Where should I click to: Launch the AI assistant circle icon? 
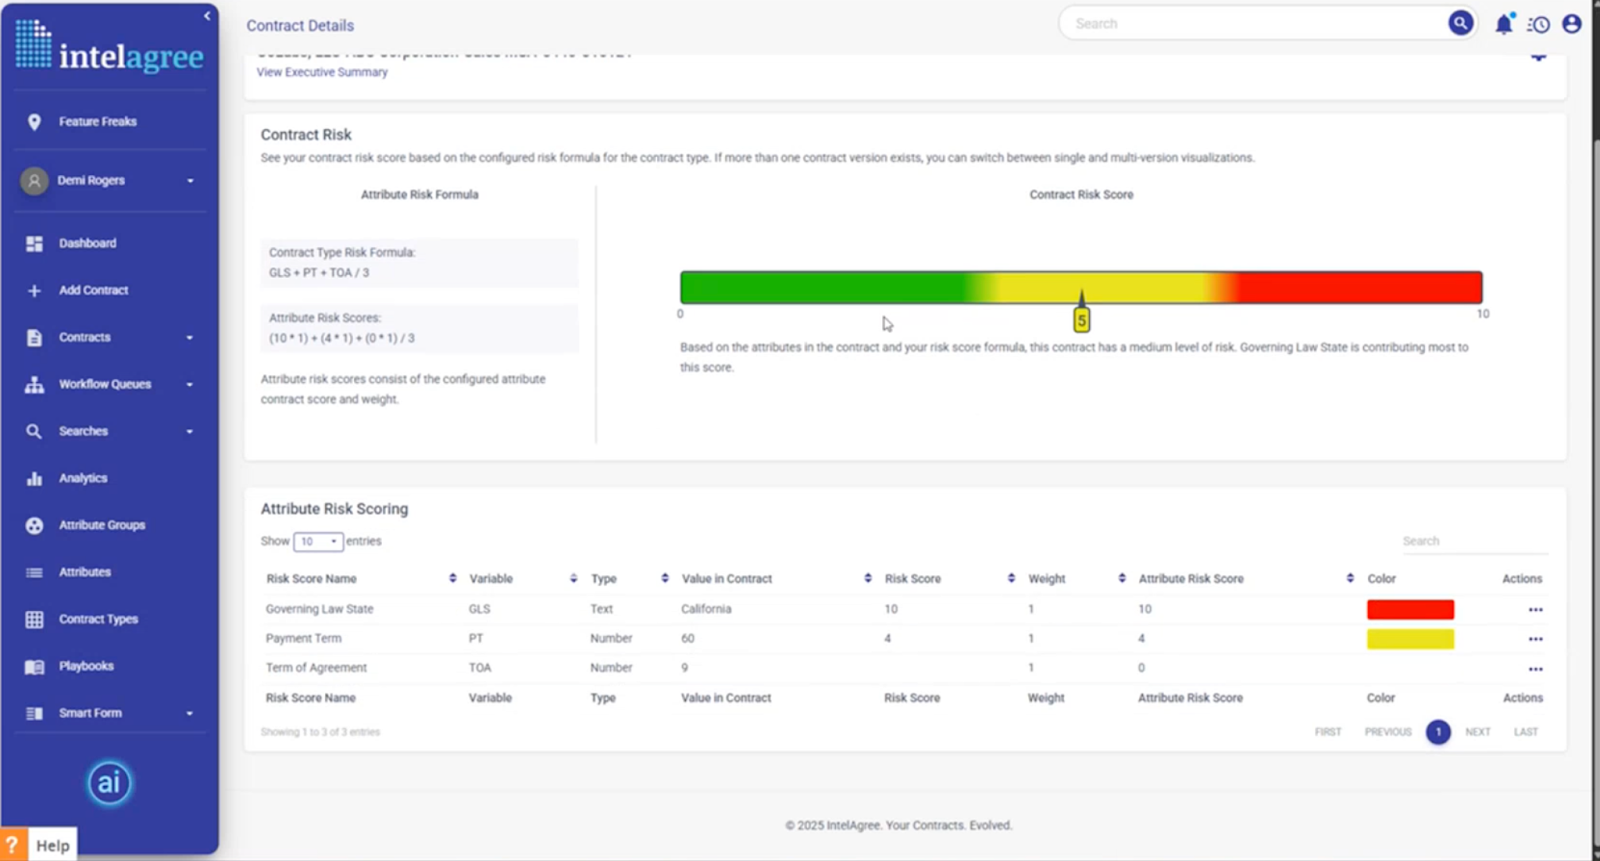tap(109, 783)
